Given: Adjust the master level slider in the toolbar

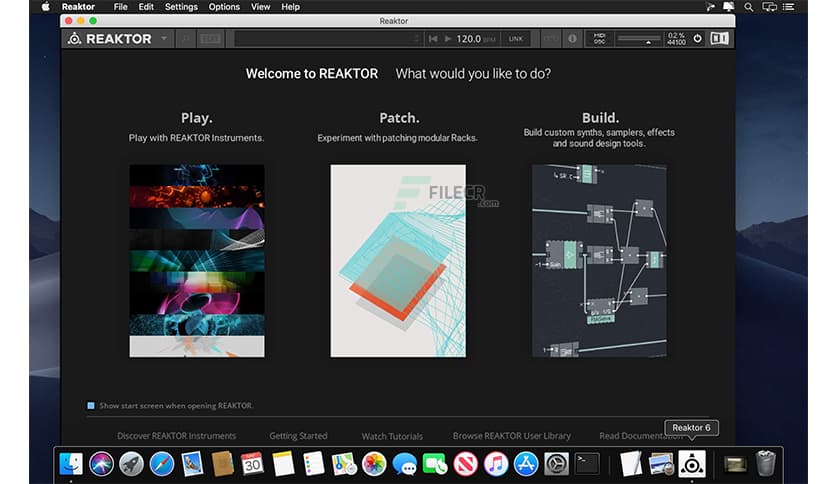Looking at the screenshot, I should coord(639,39).
